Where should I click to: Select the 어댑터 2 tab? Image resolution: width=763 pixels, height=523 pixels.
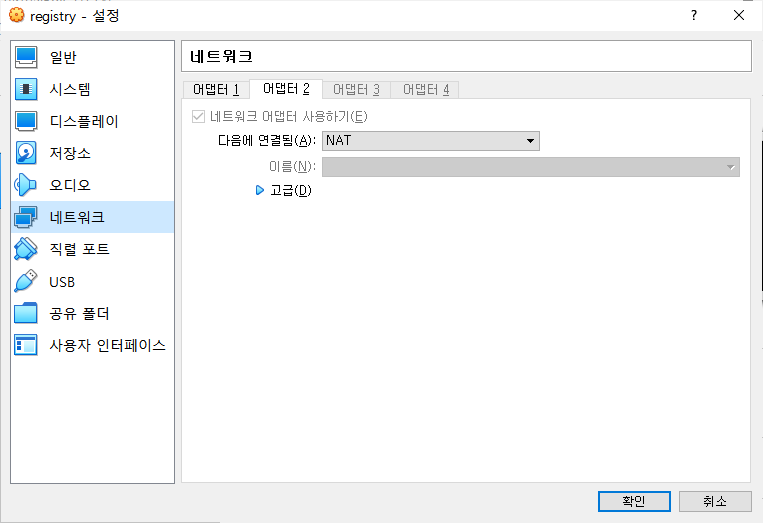(x=286, y=89)
